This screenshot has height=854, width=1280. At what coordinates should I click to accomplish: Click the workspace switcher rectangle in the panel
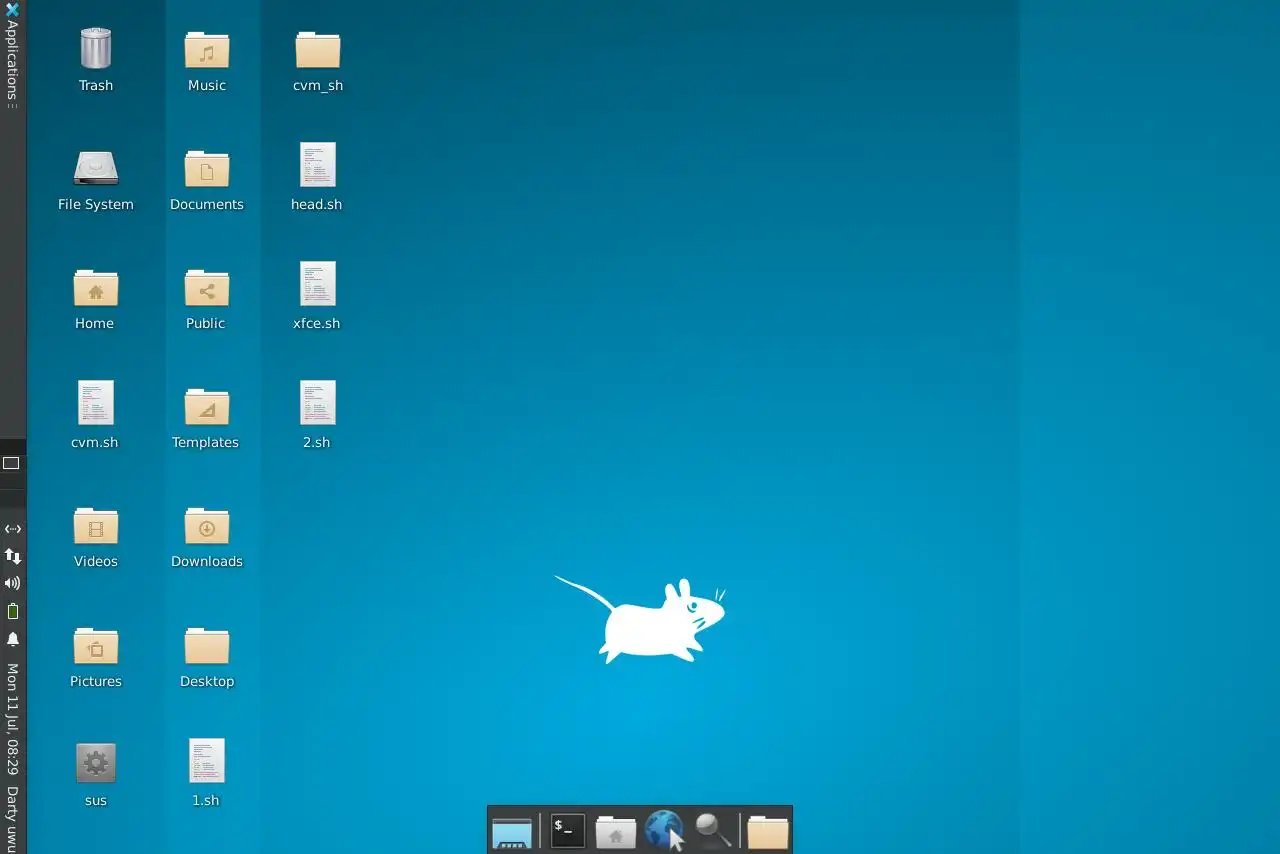click(12, 463)
